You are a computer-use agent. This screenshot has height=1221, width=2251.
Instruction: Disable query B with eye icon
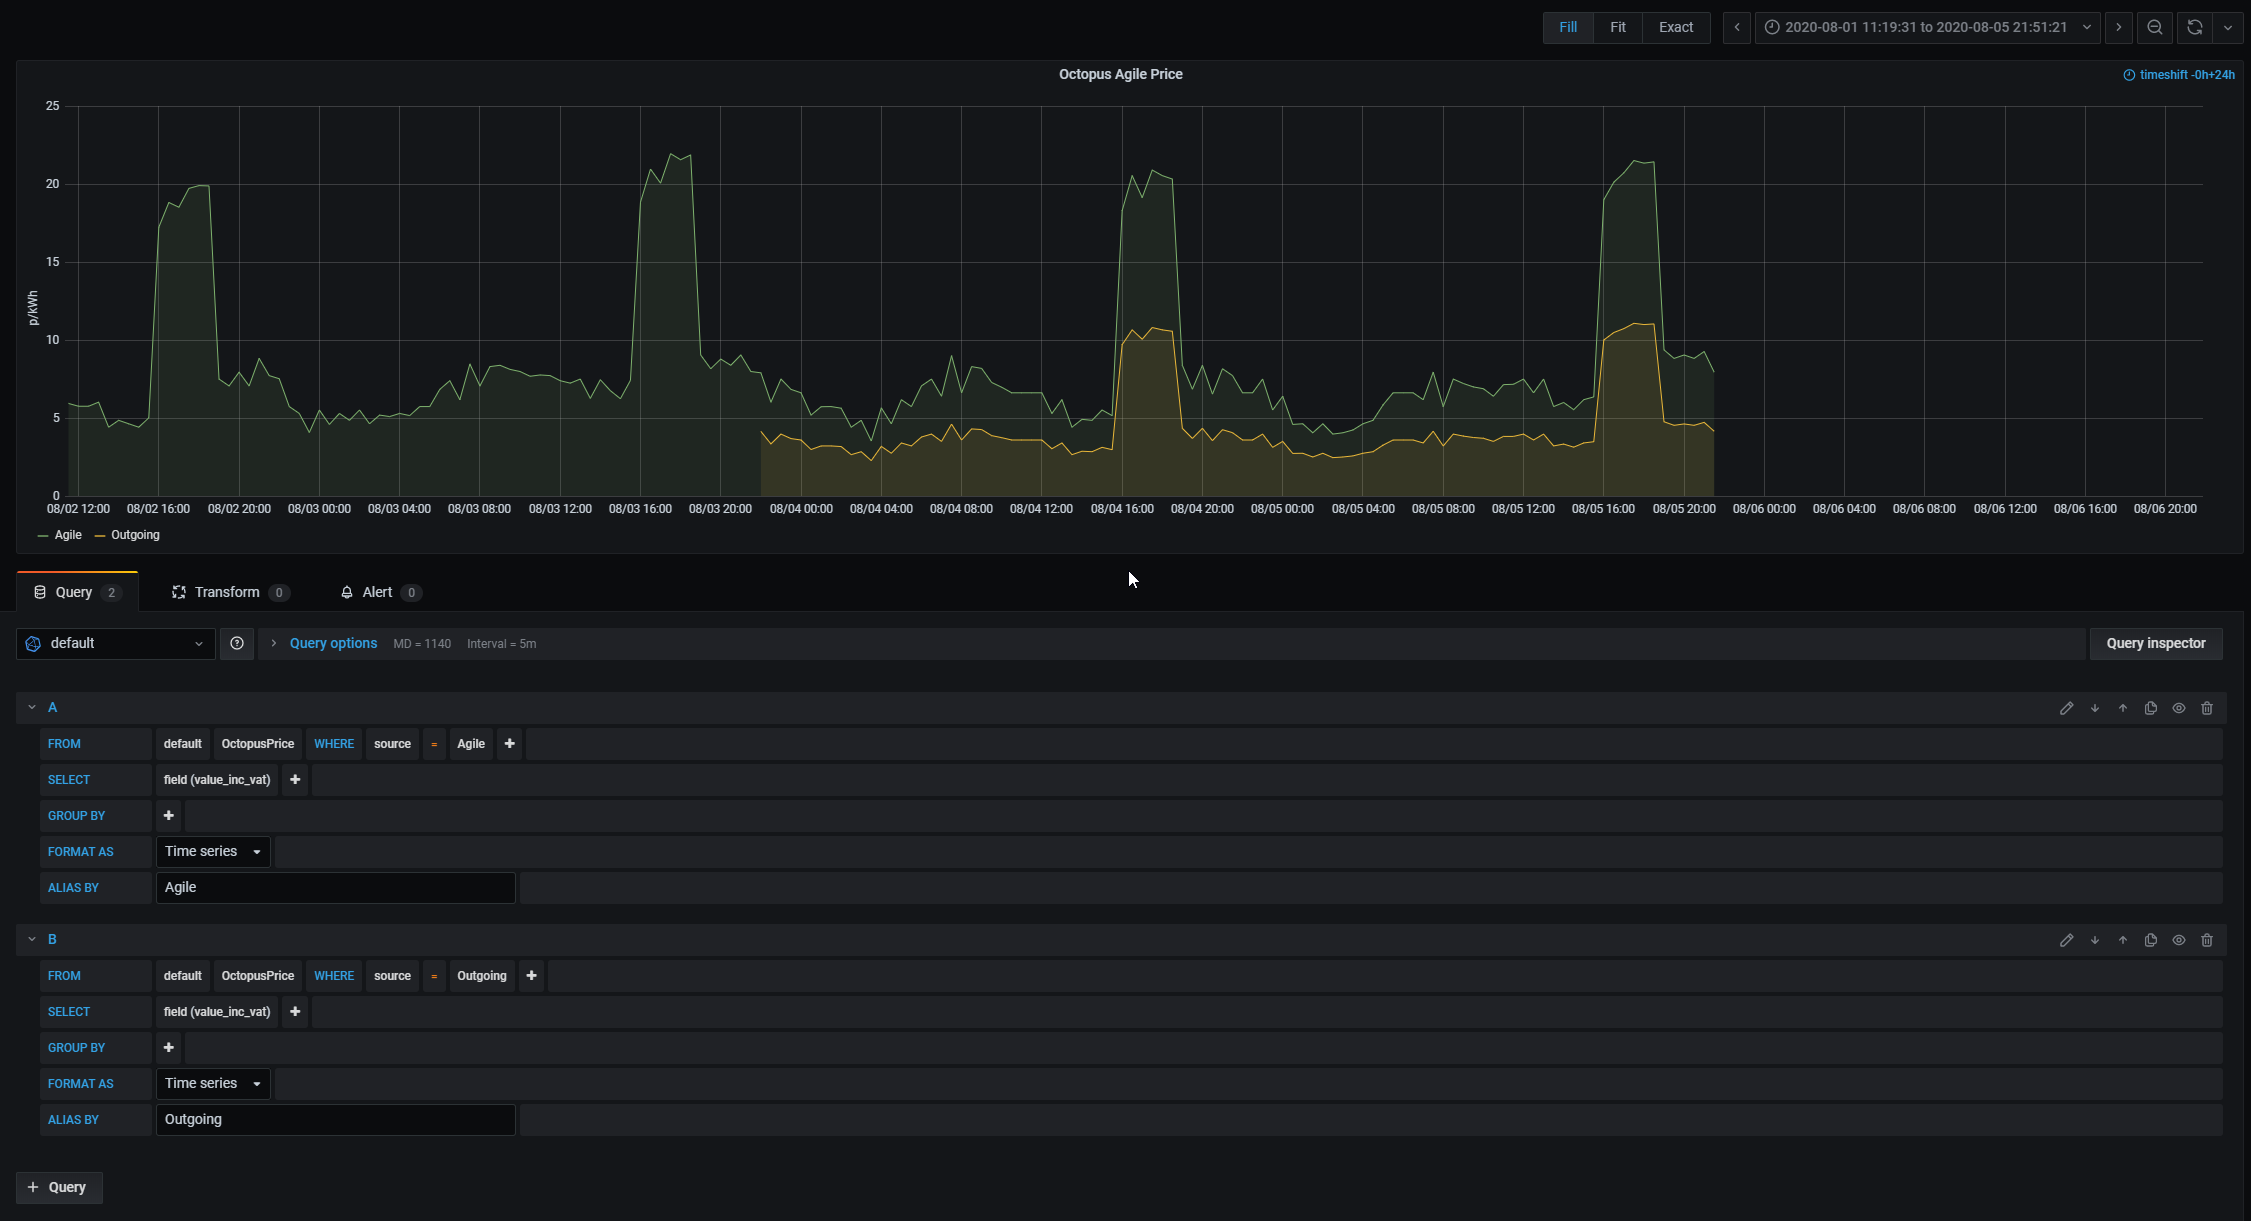point(2179,940)
